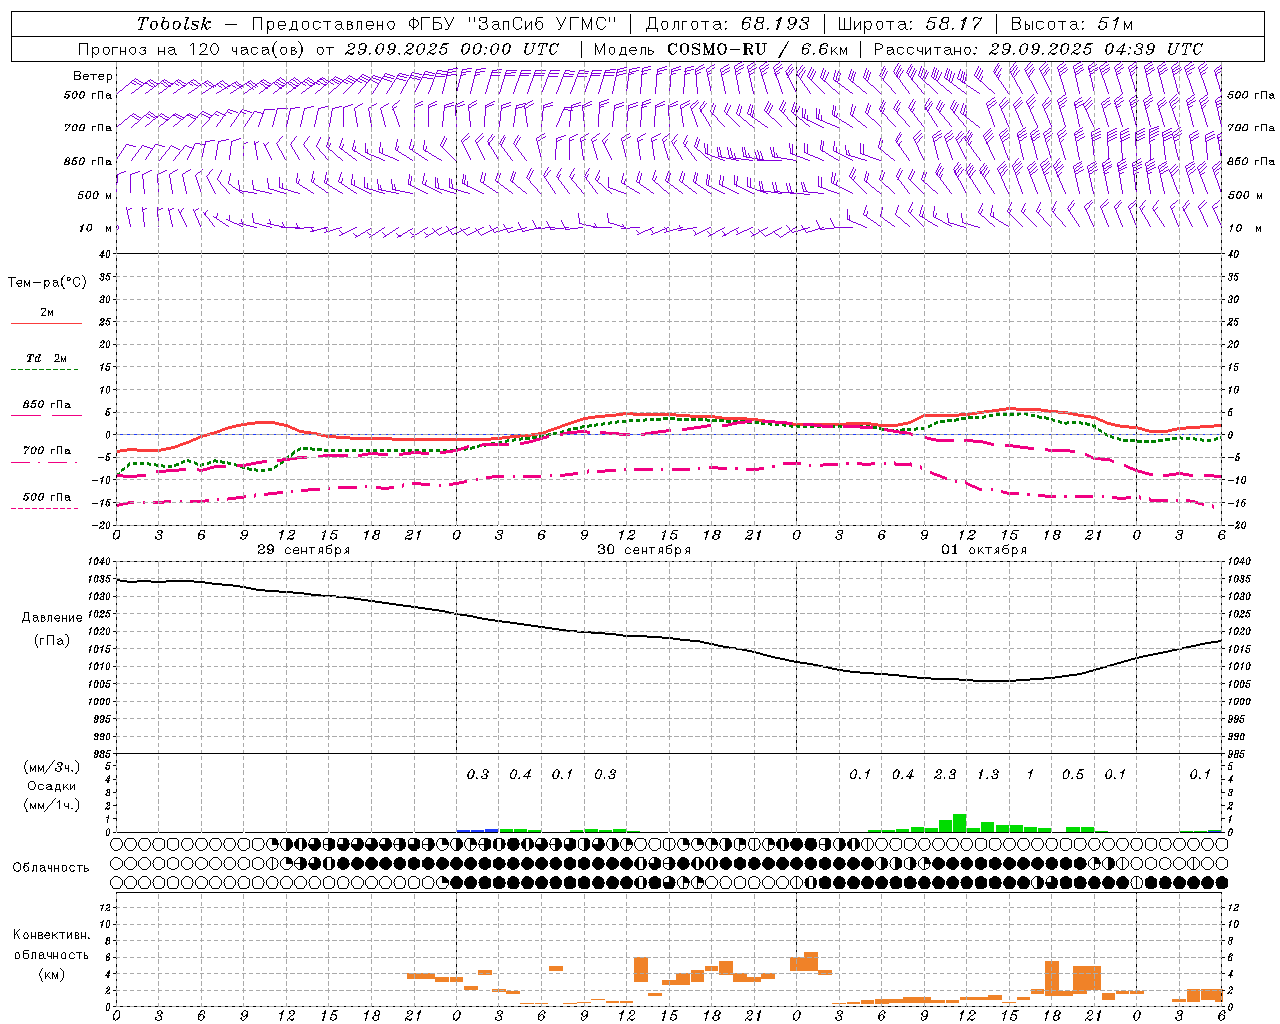The image size is (1280, 1024).
Task: Click the precipitation total '2.3'
Action: click(945, 775)
